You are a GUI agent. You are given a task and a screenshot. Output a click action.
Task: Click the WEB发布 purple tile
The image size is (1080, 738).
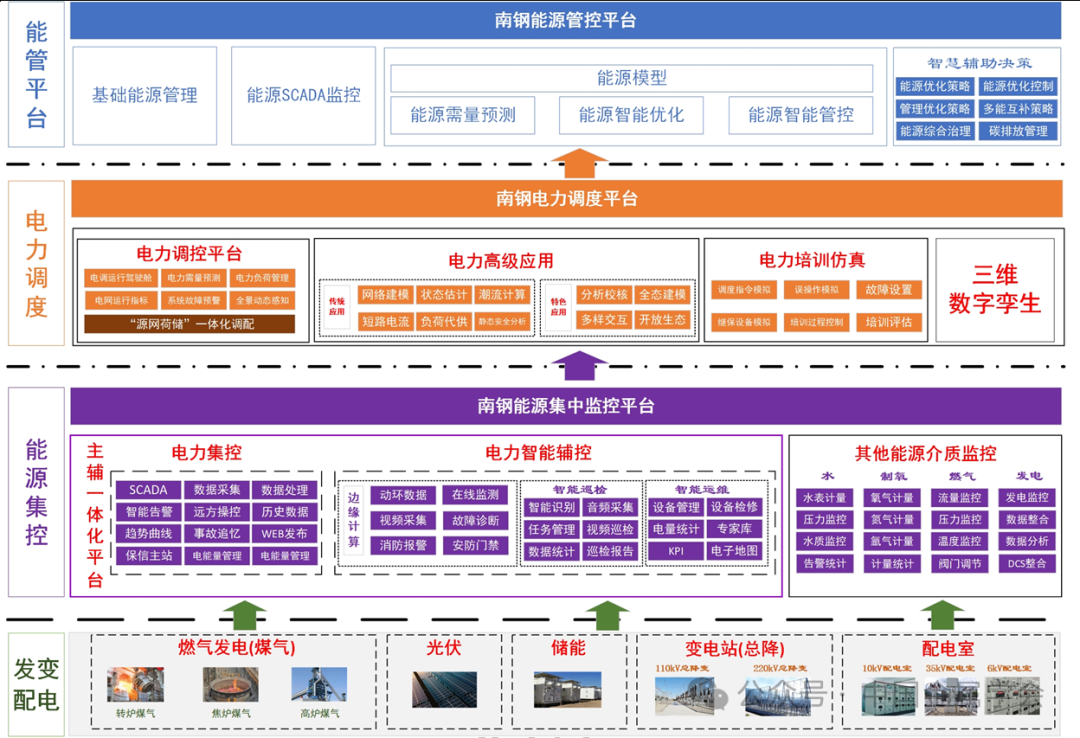click(x=284, y=533)
